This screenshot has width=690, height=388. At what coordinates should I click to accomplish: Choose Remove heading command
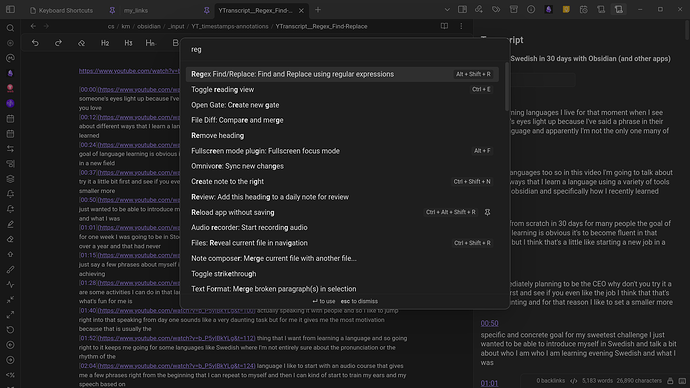(342, 135)
